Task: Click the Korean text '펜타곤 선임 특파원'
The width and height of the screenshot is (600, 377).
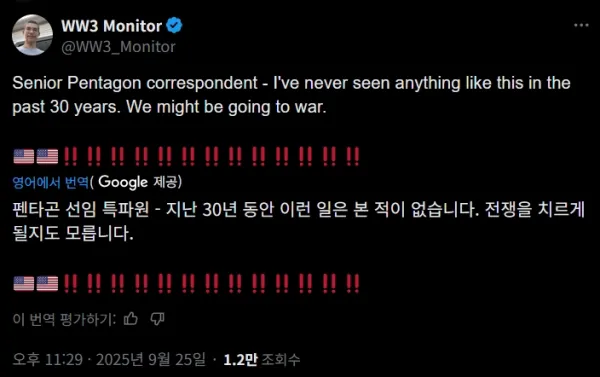Action: (x=81, y=209)
